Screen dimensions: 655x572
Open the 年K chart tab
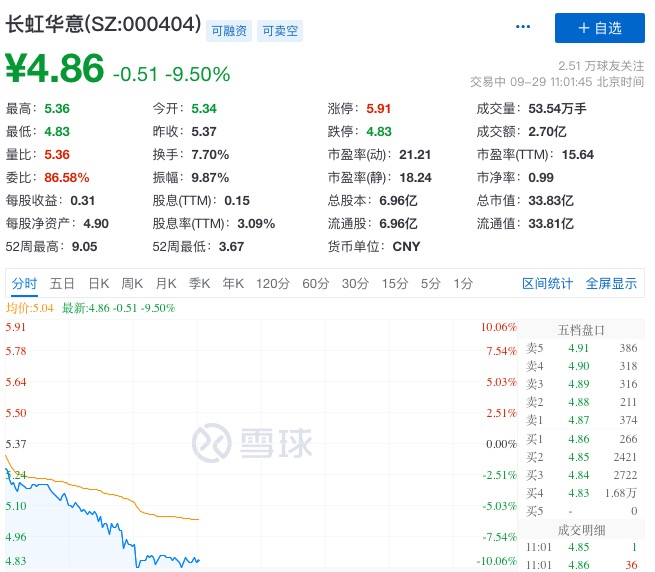[x=233, y=284]
